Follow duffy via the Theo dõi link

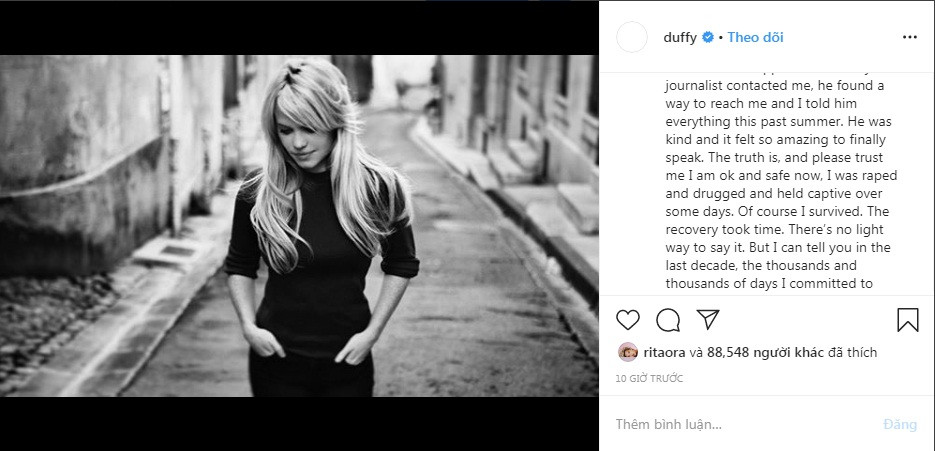coord(755,37)
